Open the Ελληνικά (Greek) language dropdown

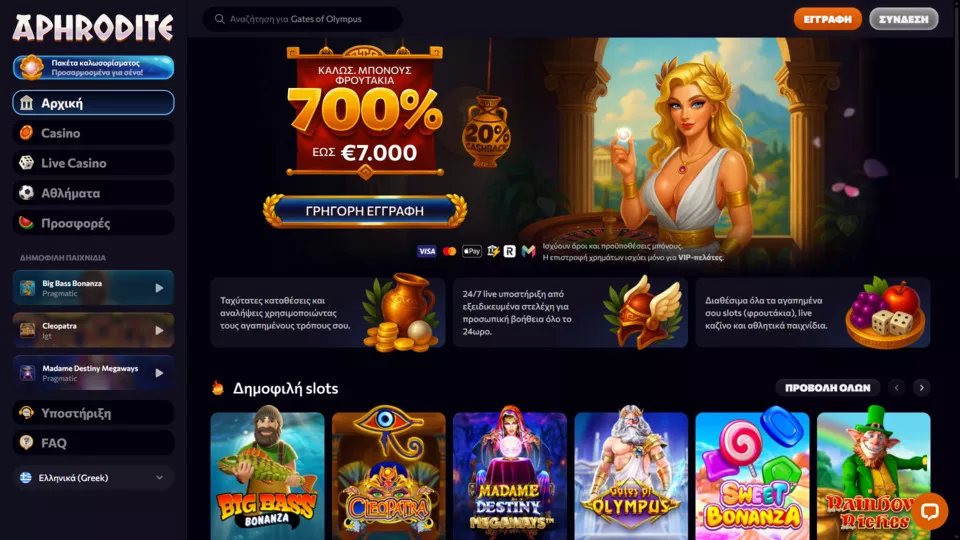(93, 478)
